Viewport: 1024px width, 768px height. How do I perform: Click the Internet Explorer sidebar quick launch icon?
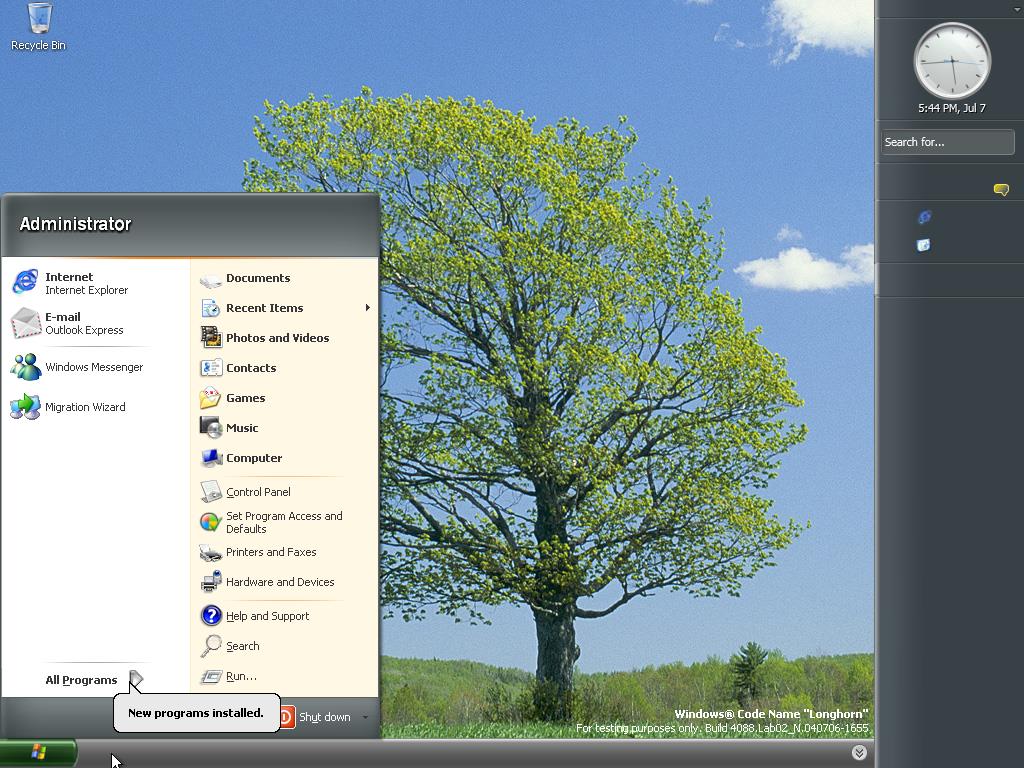[x=924, y=217]
